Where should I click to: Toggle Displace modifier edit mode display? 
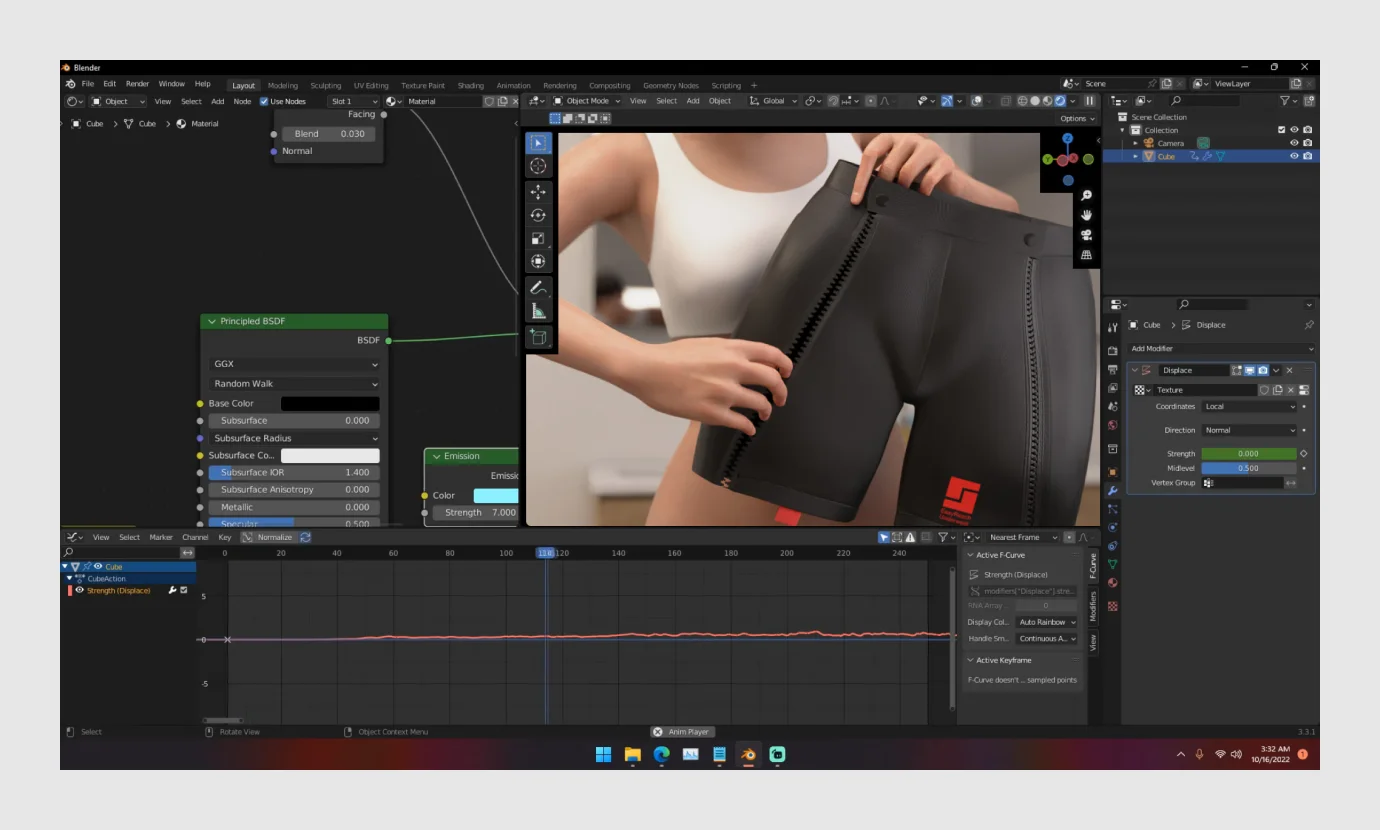(x=1237, y=370)
